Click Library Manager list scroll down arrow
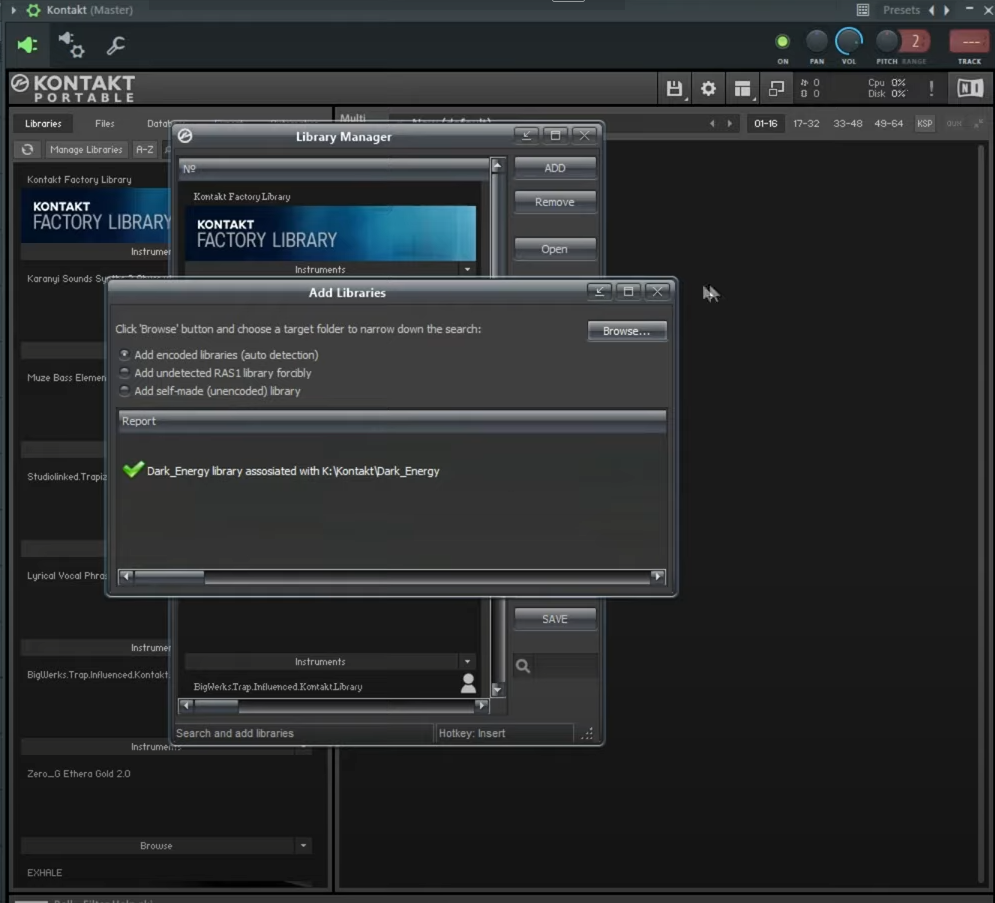This screenshot has height=903, width=995. point(497,690)
